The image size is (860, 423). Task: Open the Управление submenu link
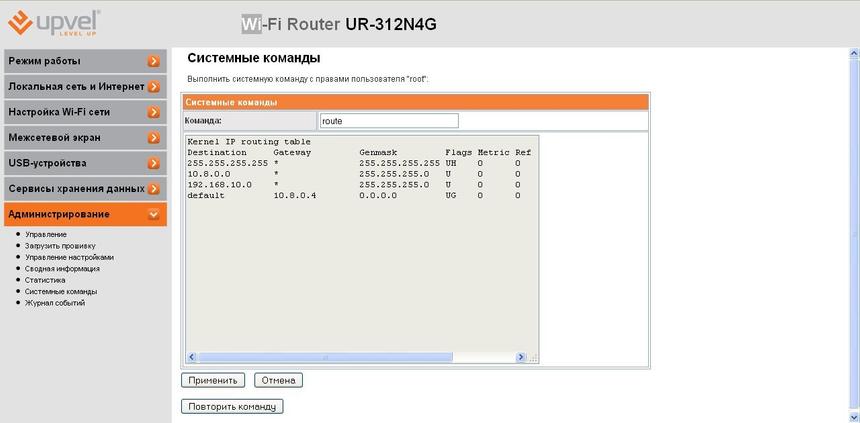(x=46, y=235)
